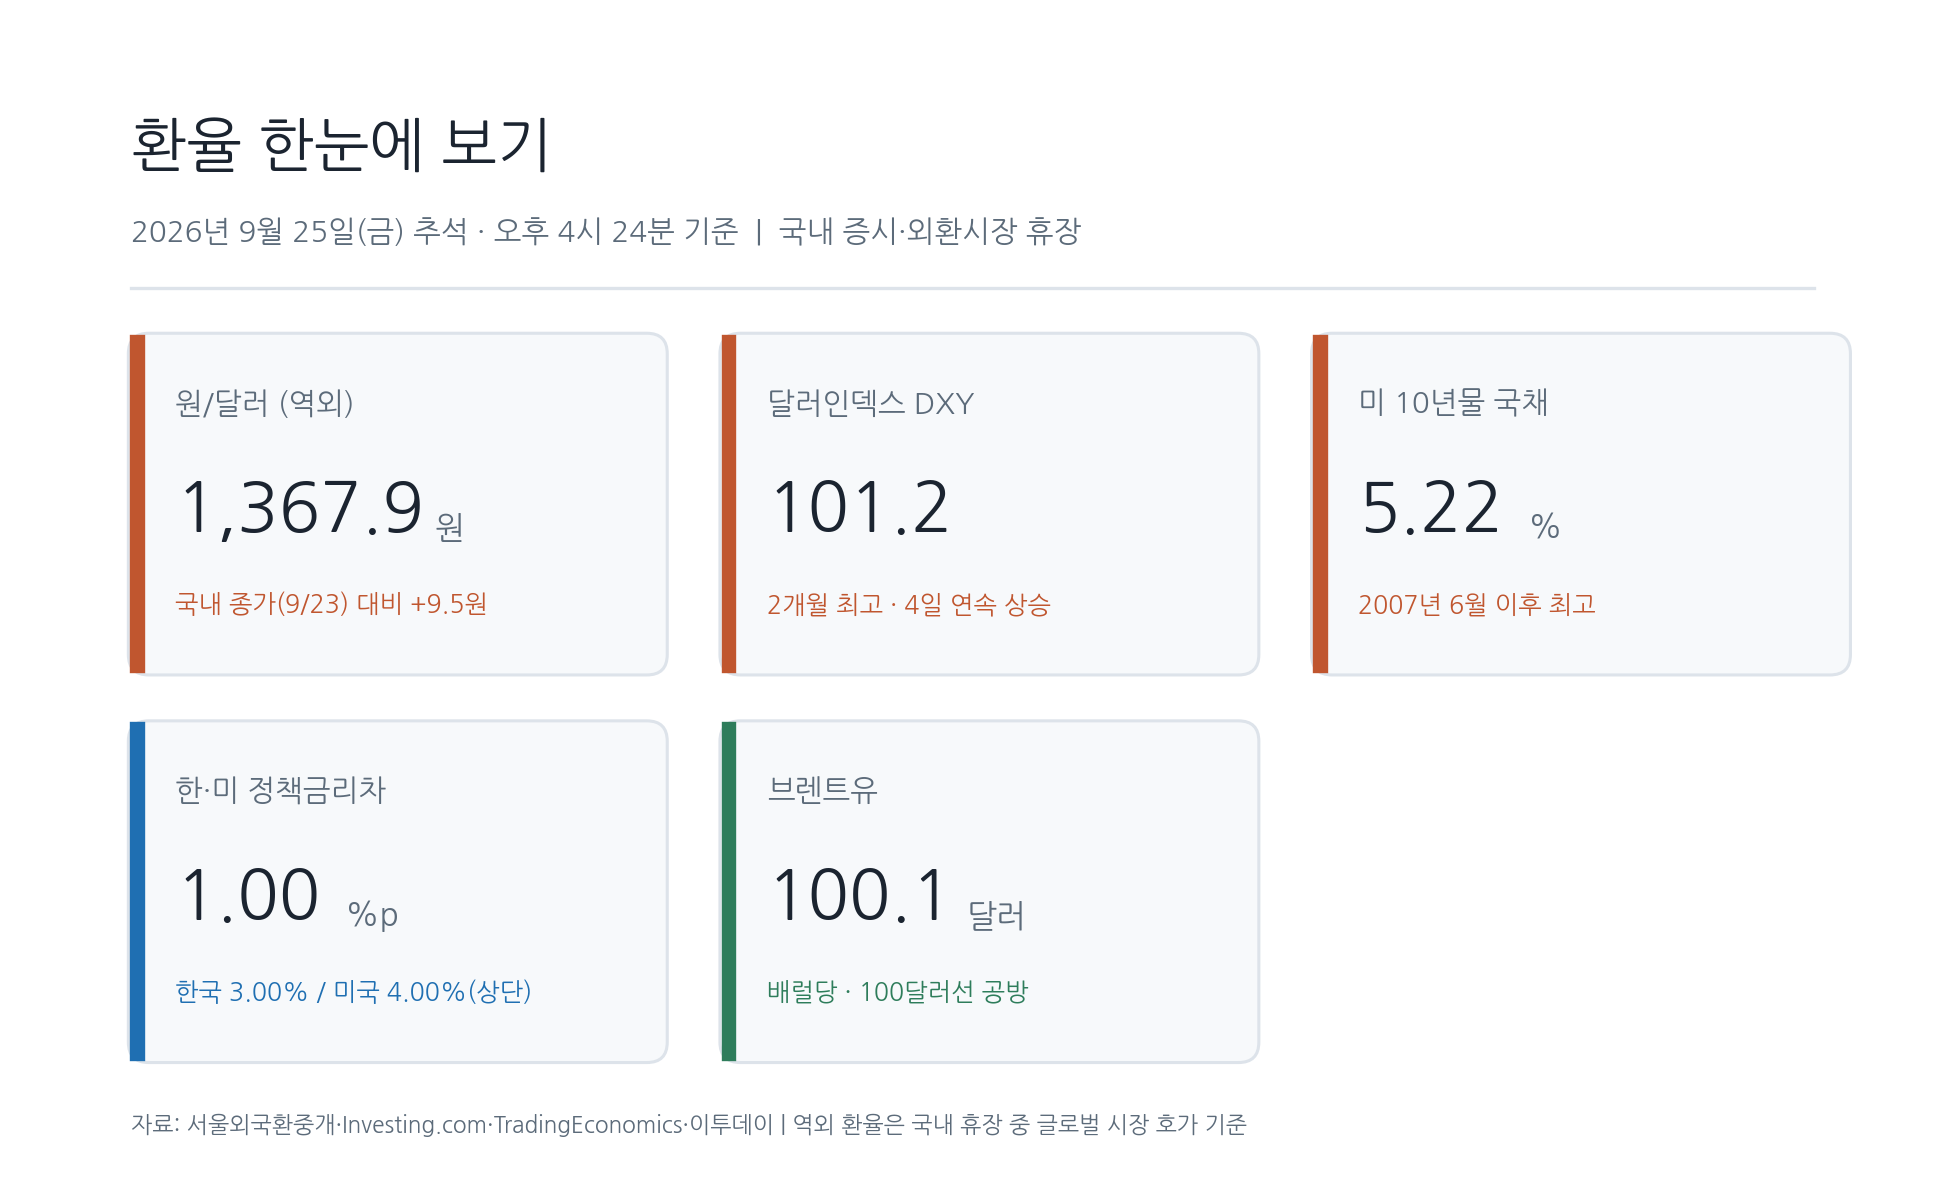This screenshot has height=1196, width=1944.
Task: Click the 1,367.9 won exchange rate value
Action: click(321, 508)
